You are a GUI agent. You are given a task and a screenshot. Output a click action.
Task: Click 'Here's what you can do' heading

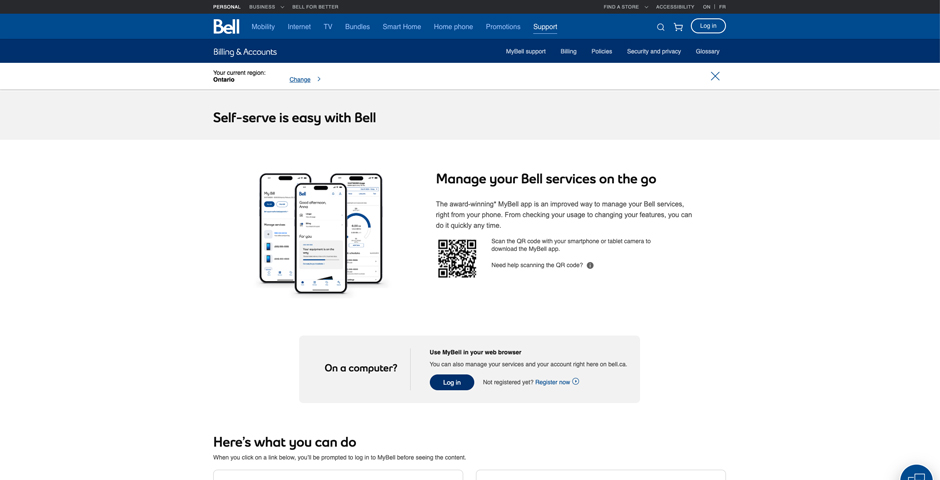pyautogui.click(x=285, y=442)
